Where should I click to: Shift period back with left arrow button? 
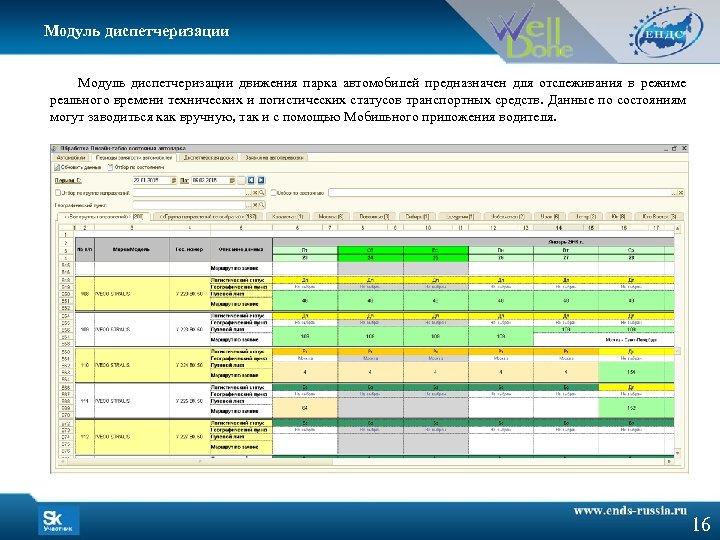coord(251,180)
